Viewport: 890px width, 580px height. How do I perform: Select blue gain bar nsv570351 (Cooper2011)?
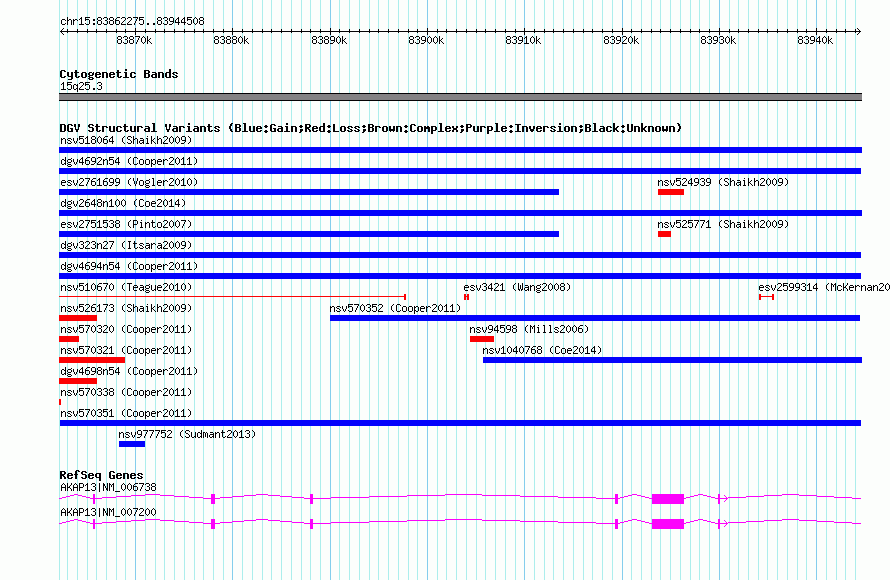460,423
